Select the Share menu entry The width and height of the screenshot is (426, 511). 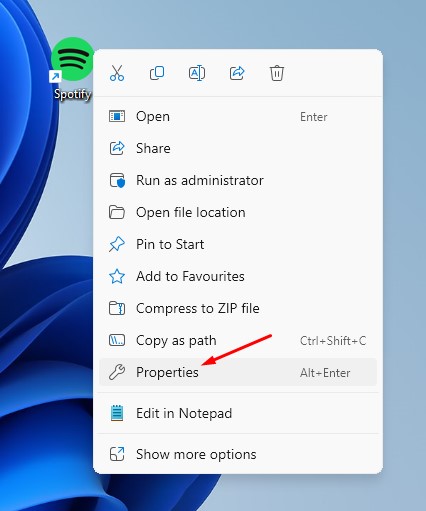pyautogui.click(x=238, y=148)
